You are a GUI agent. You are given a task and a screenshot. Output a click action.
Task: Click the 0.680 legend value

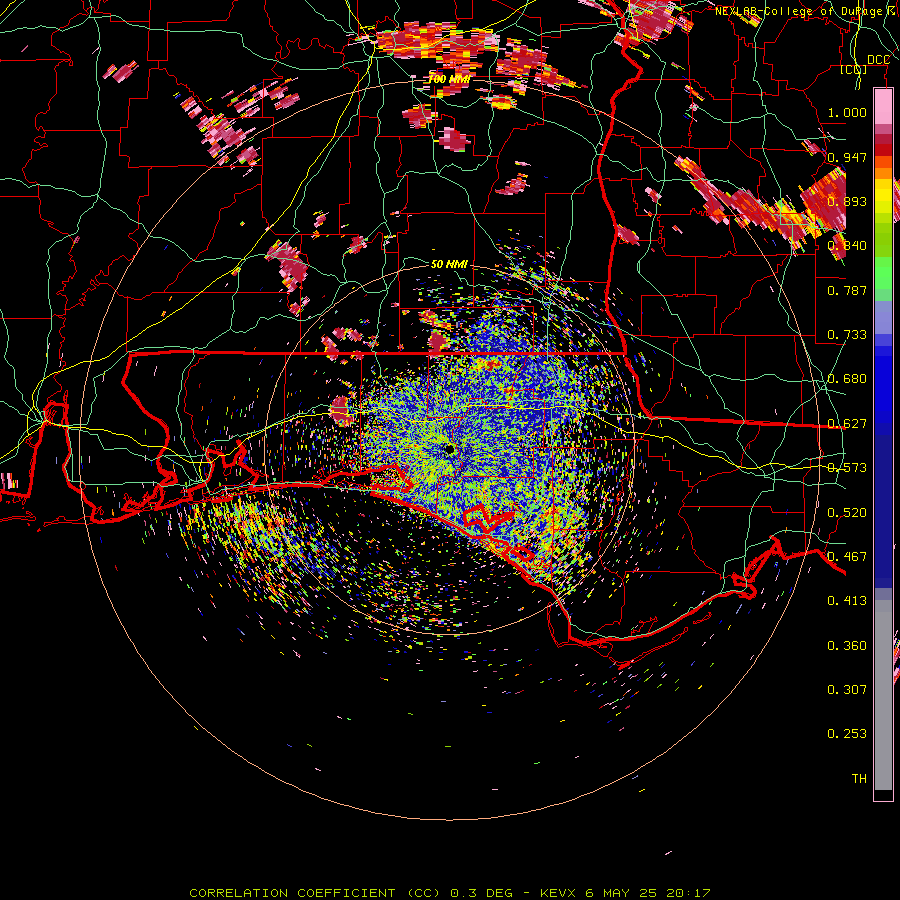(847, 379)
